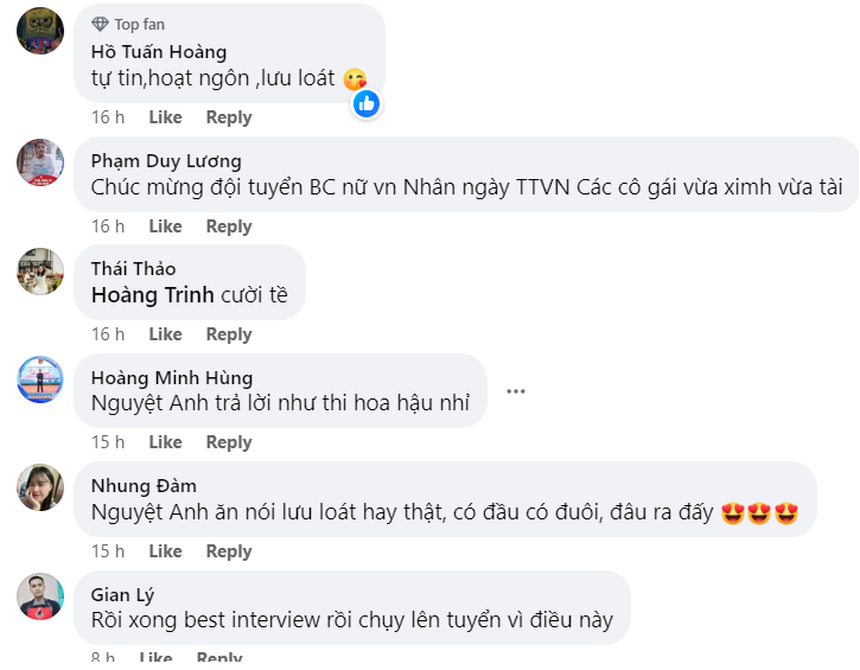The image size is (860, 670).
Task: Click Nhung Đàm's profile avatar
Action: (39, 486)
